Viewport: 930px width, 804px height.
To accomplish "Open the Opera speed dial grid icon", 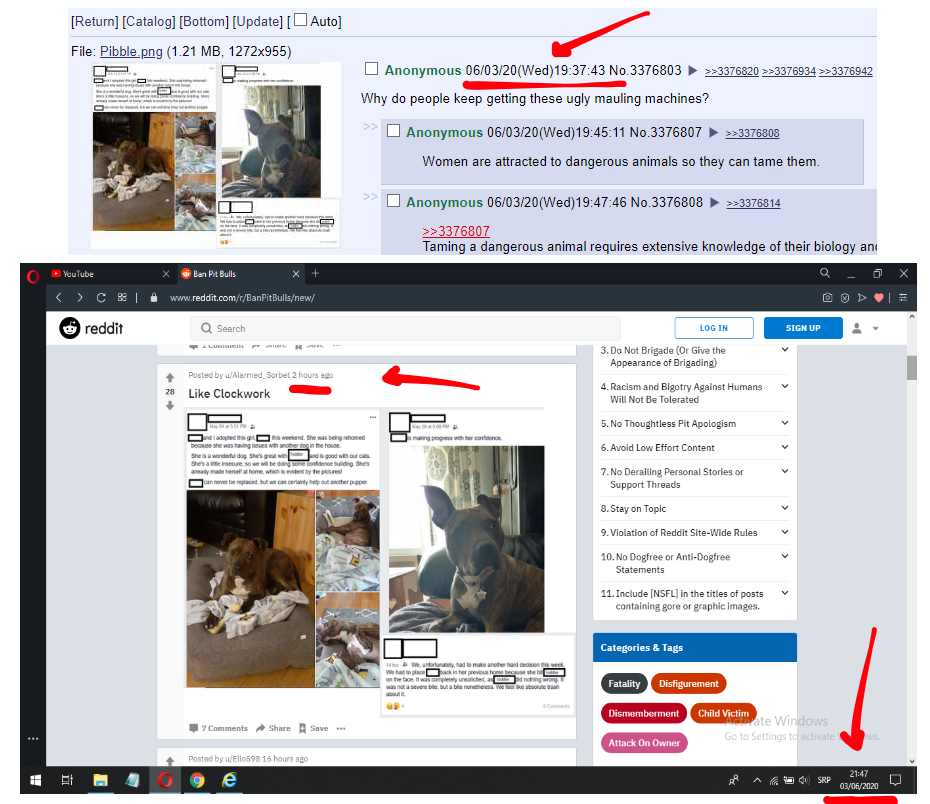I will click(122, 298).
